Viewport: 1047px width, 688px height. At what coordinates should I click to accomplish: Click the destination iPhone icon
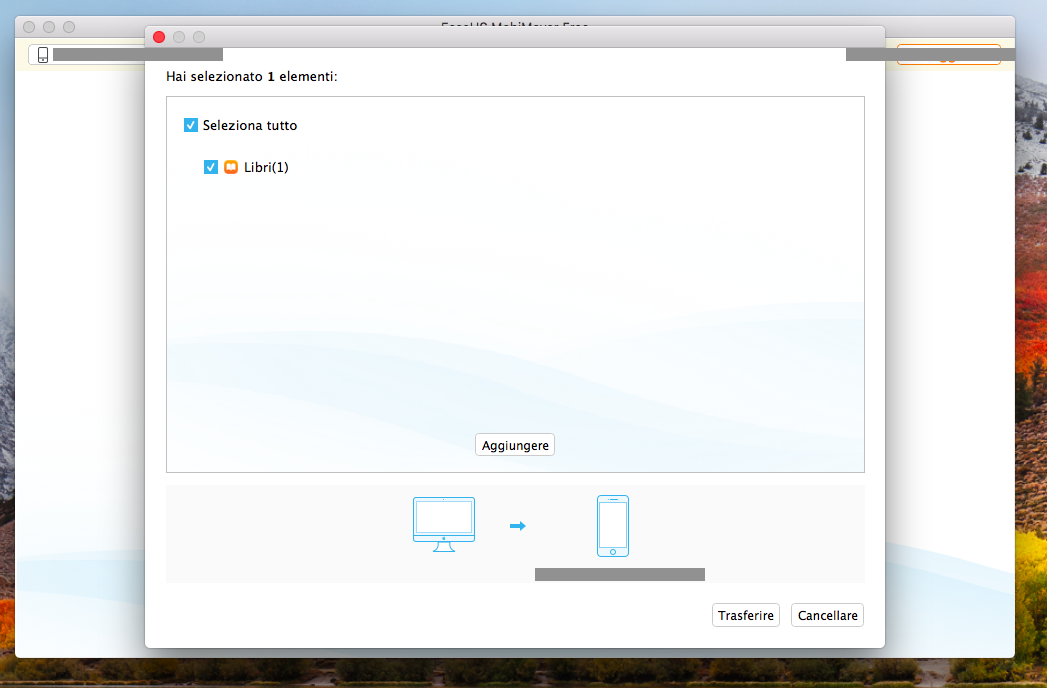pyautogui.click(x=613, y=526)
